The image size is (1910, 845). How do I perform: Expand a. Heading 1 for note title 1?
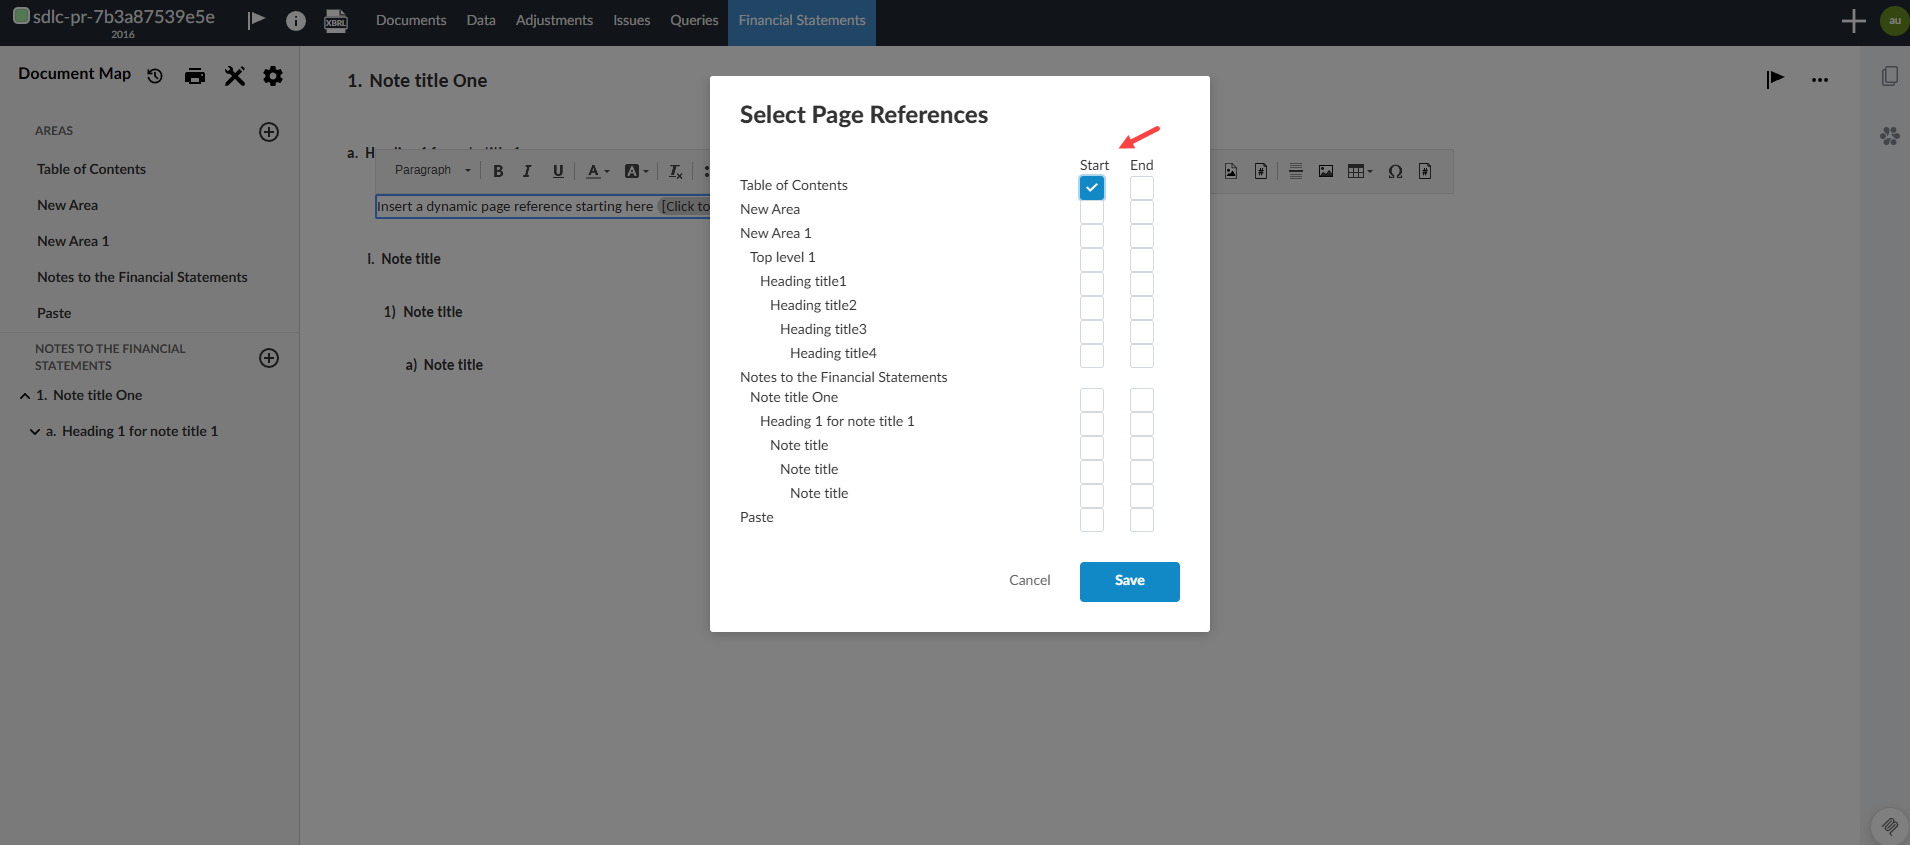[x=35, y=432]
